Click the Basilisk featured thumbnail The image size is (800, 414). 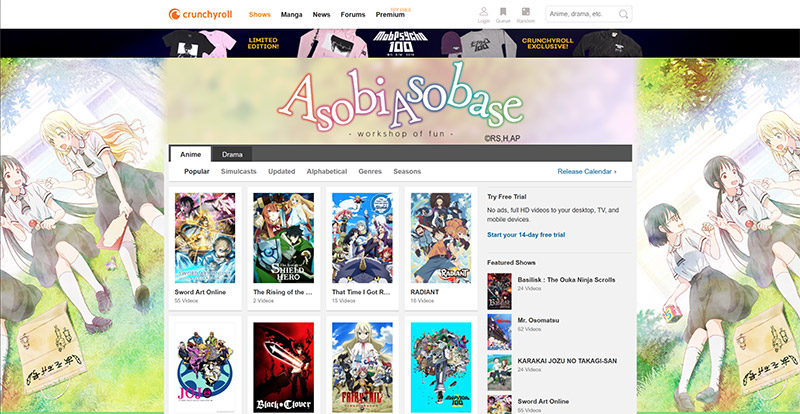(499, 290)
